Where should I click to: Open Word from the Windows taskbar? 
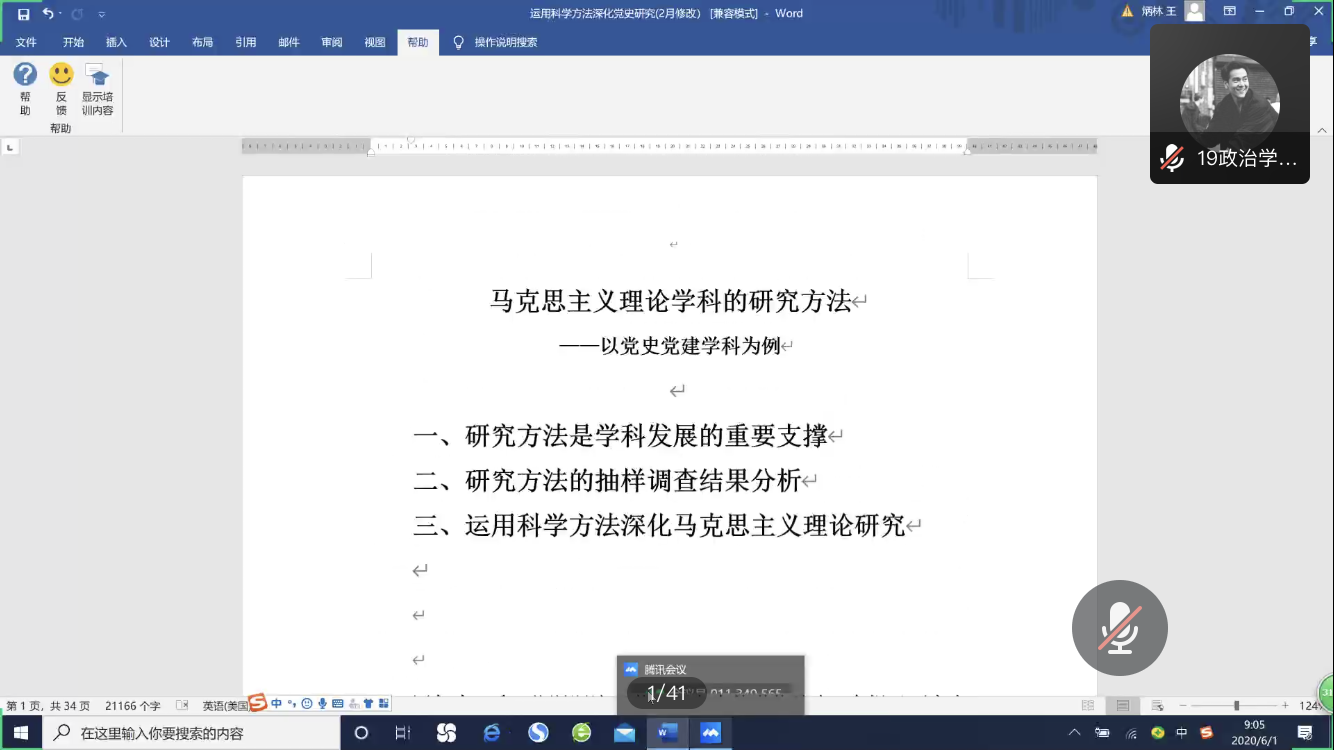click(x=667, y=733)
